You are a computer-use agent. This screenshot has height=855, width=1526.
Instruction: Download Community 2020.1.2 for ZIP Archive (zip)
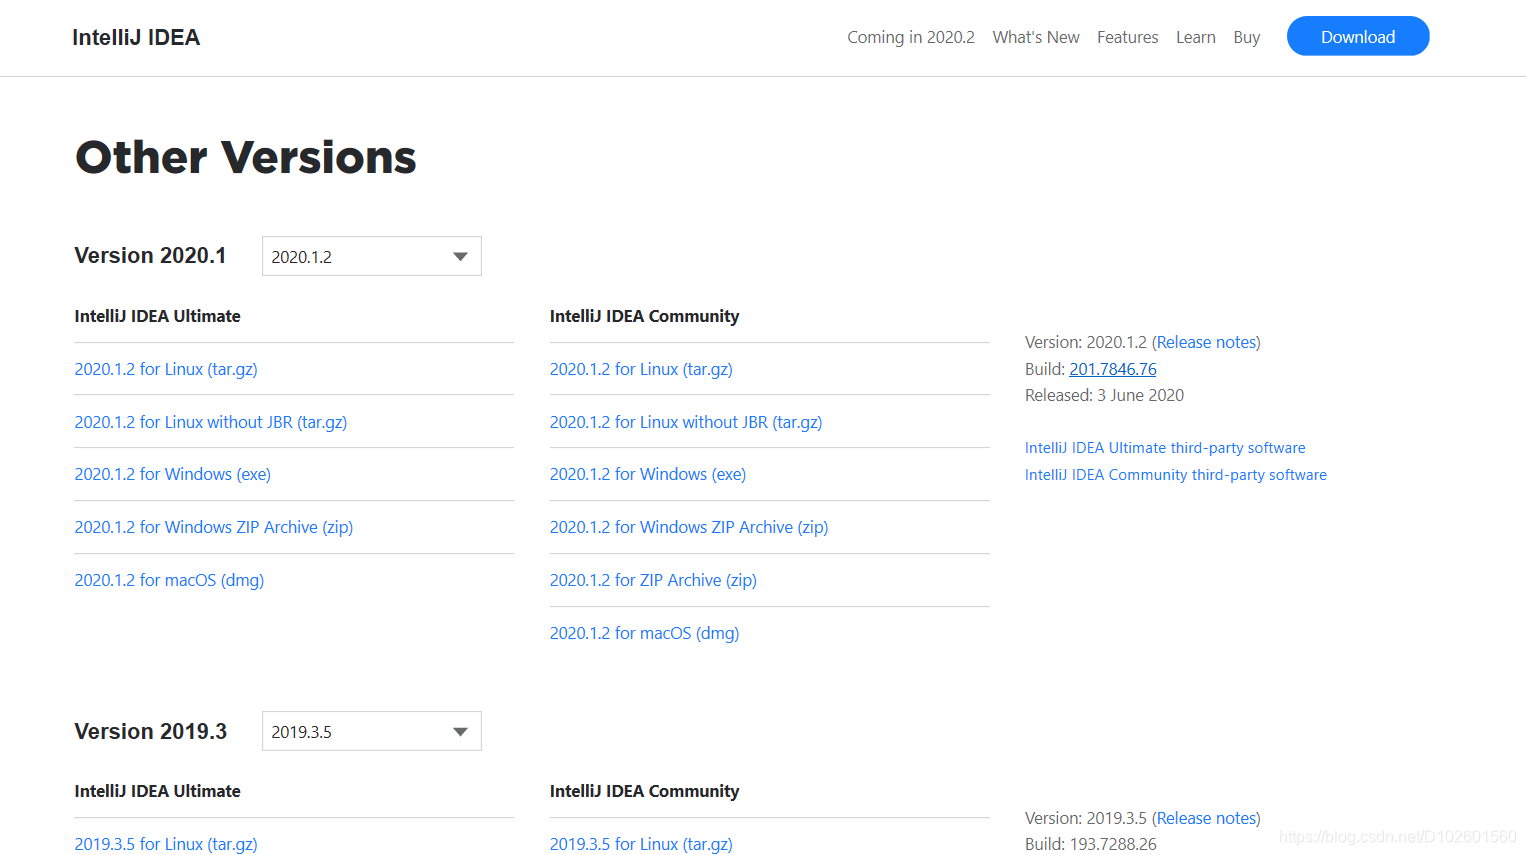point(653,580)
